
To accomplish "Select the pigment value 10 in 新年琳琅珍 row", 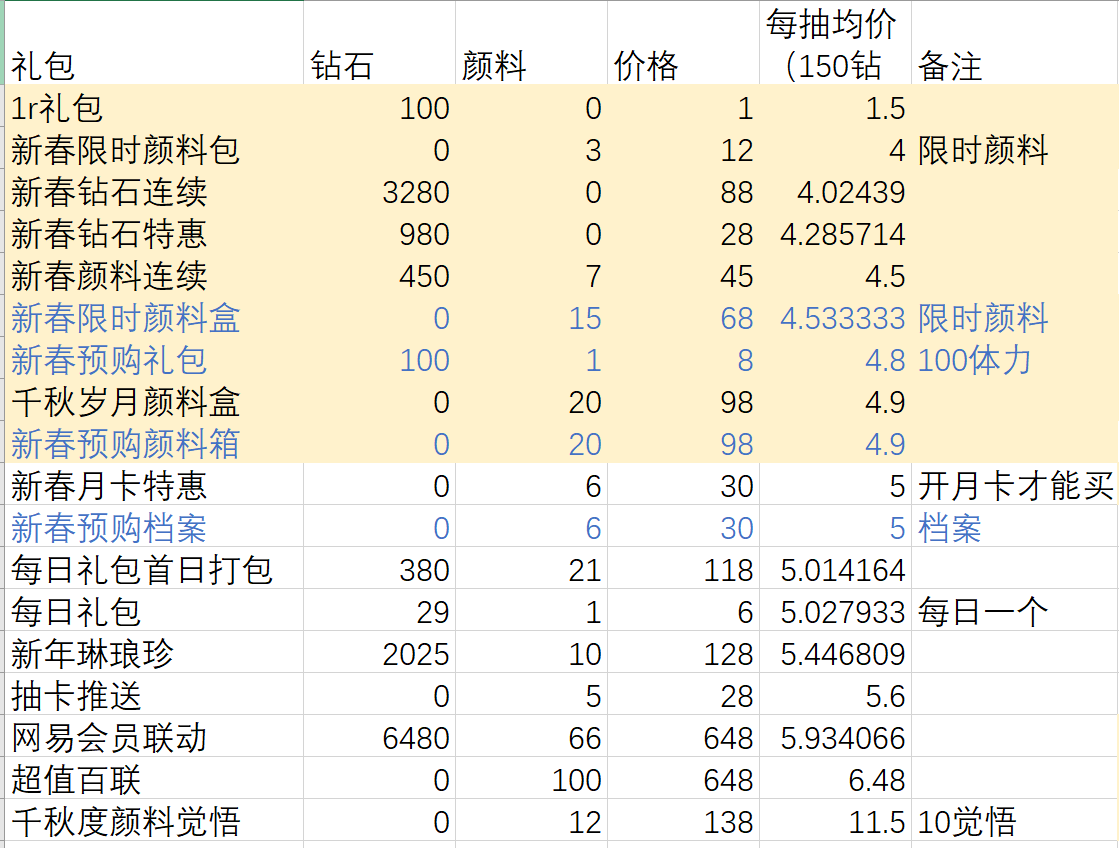I will [x=584, y=655].
